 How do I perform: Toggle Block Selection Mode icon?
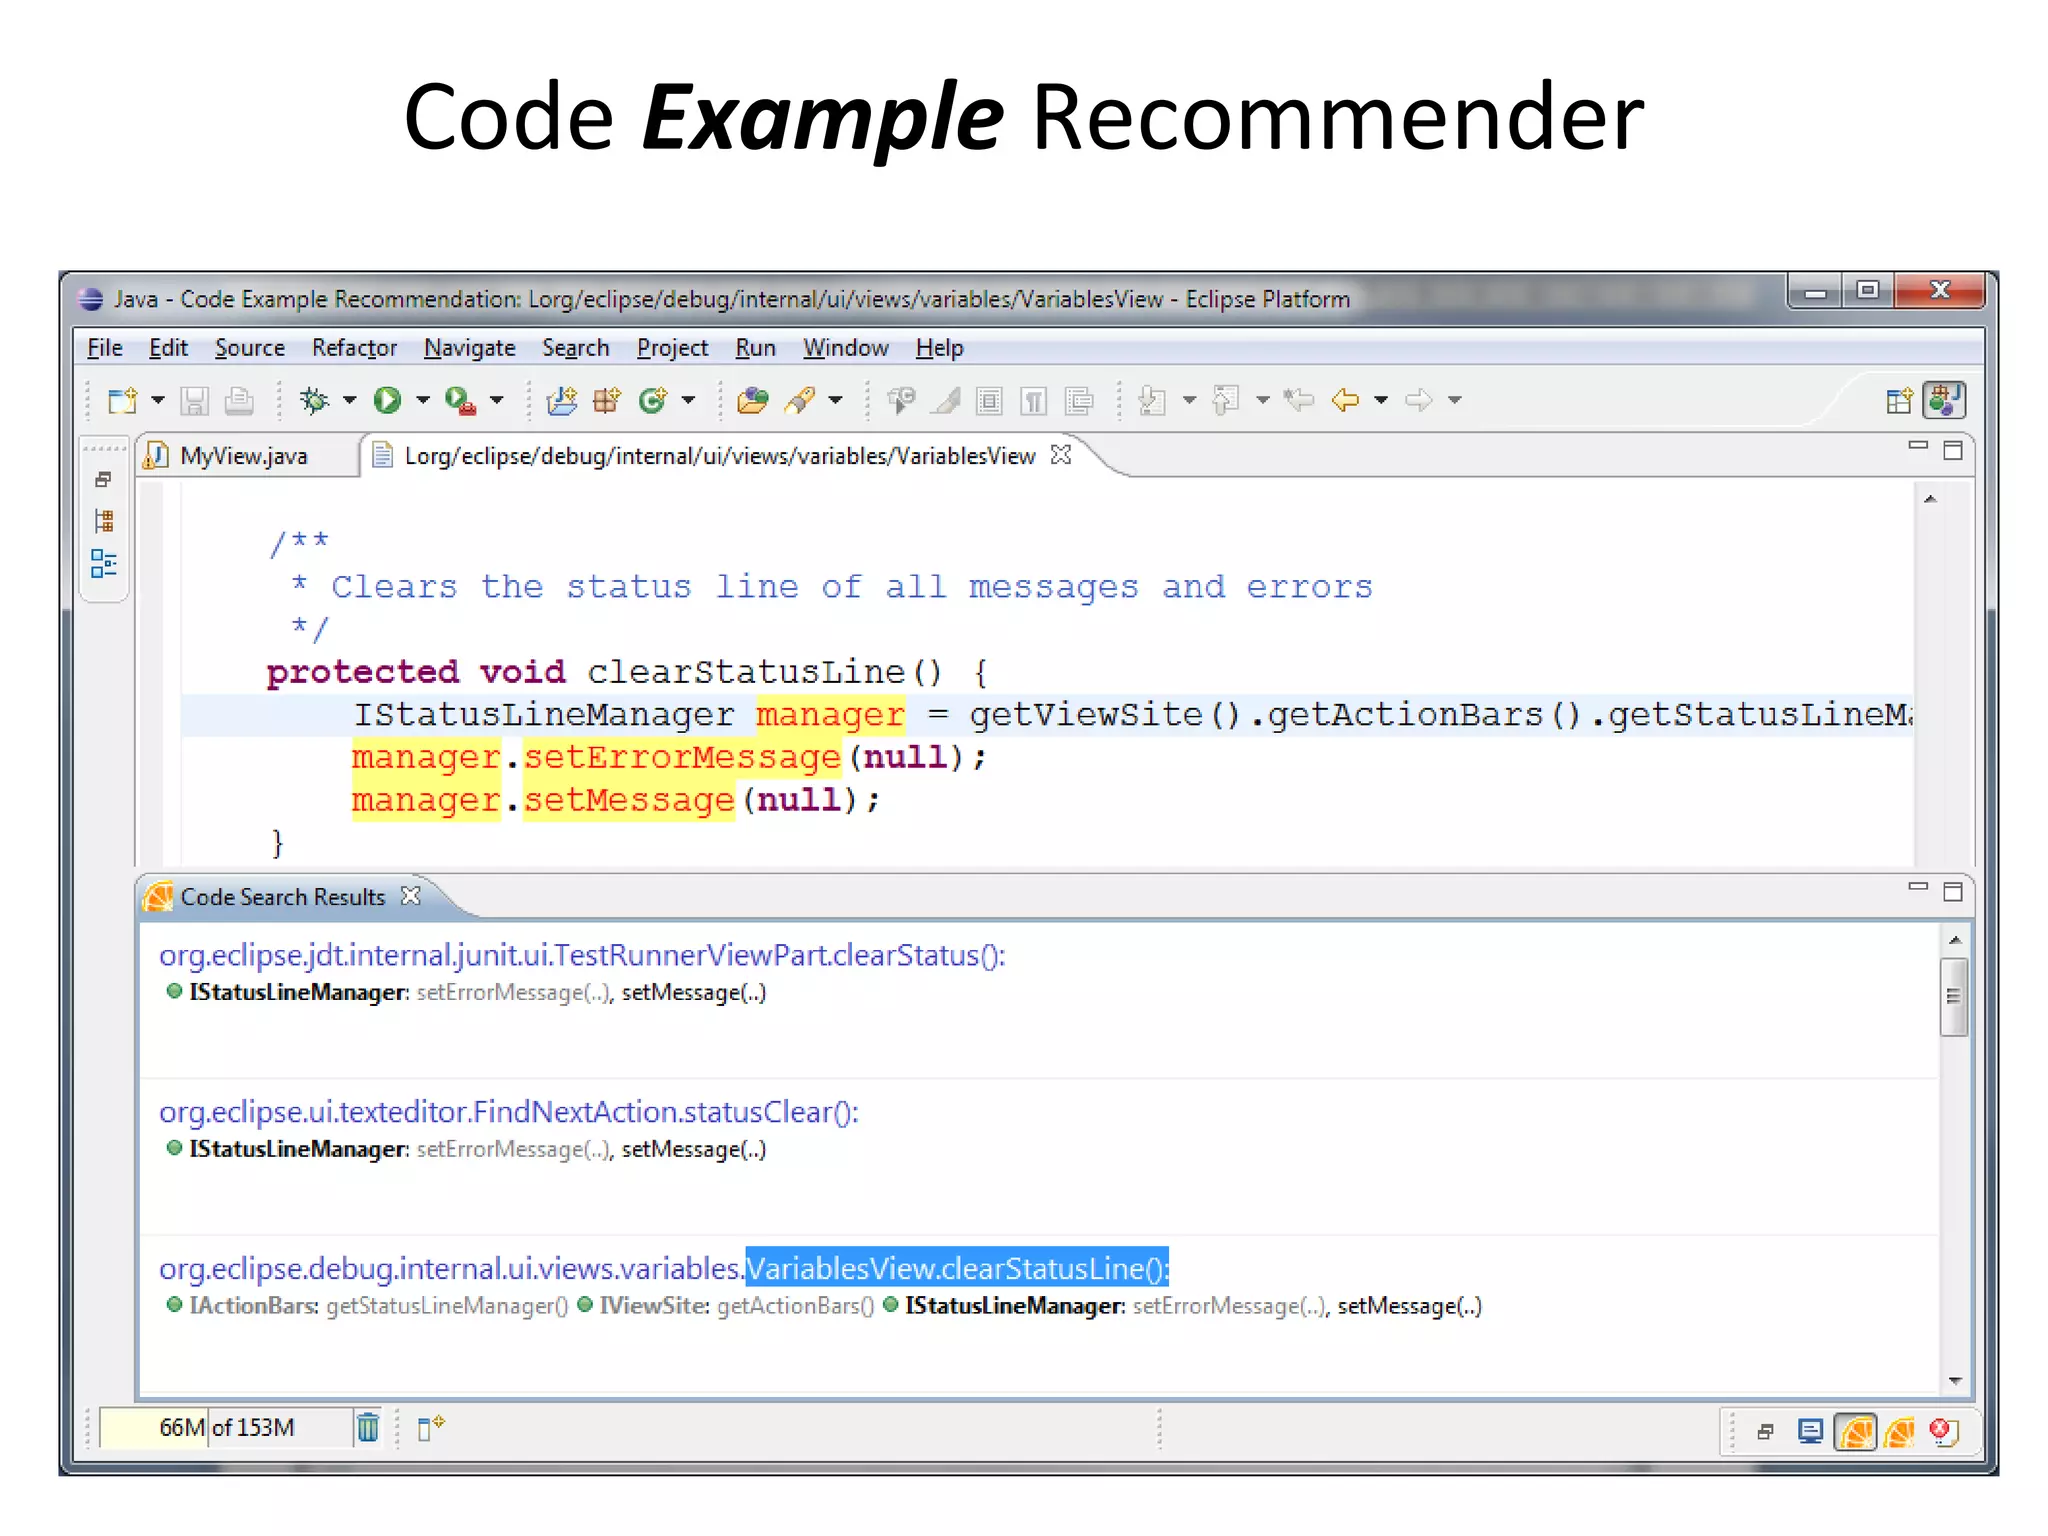(989, 401)
